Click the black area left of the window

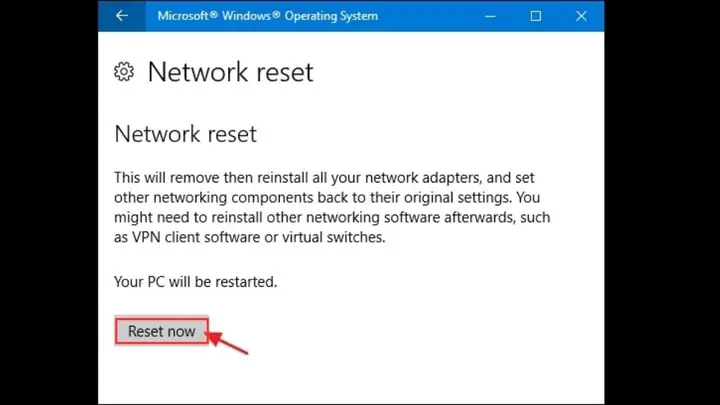click(x=49, y=202)
